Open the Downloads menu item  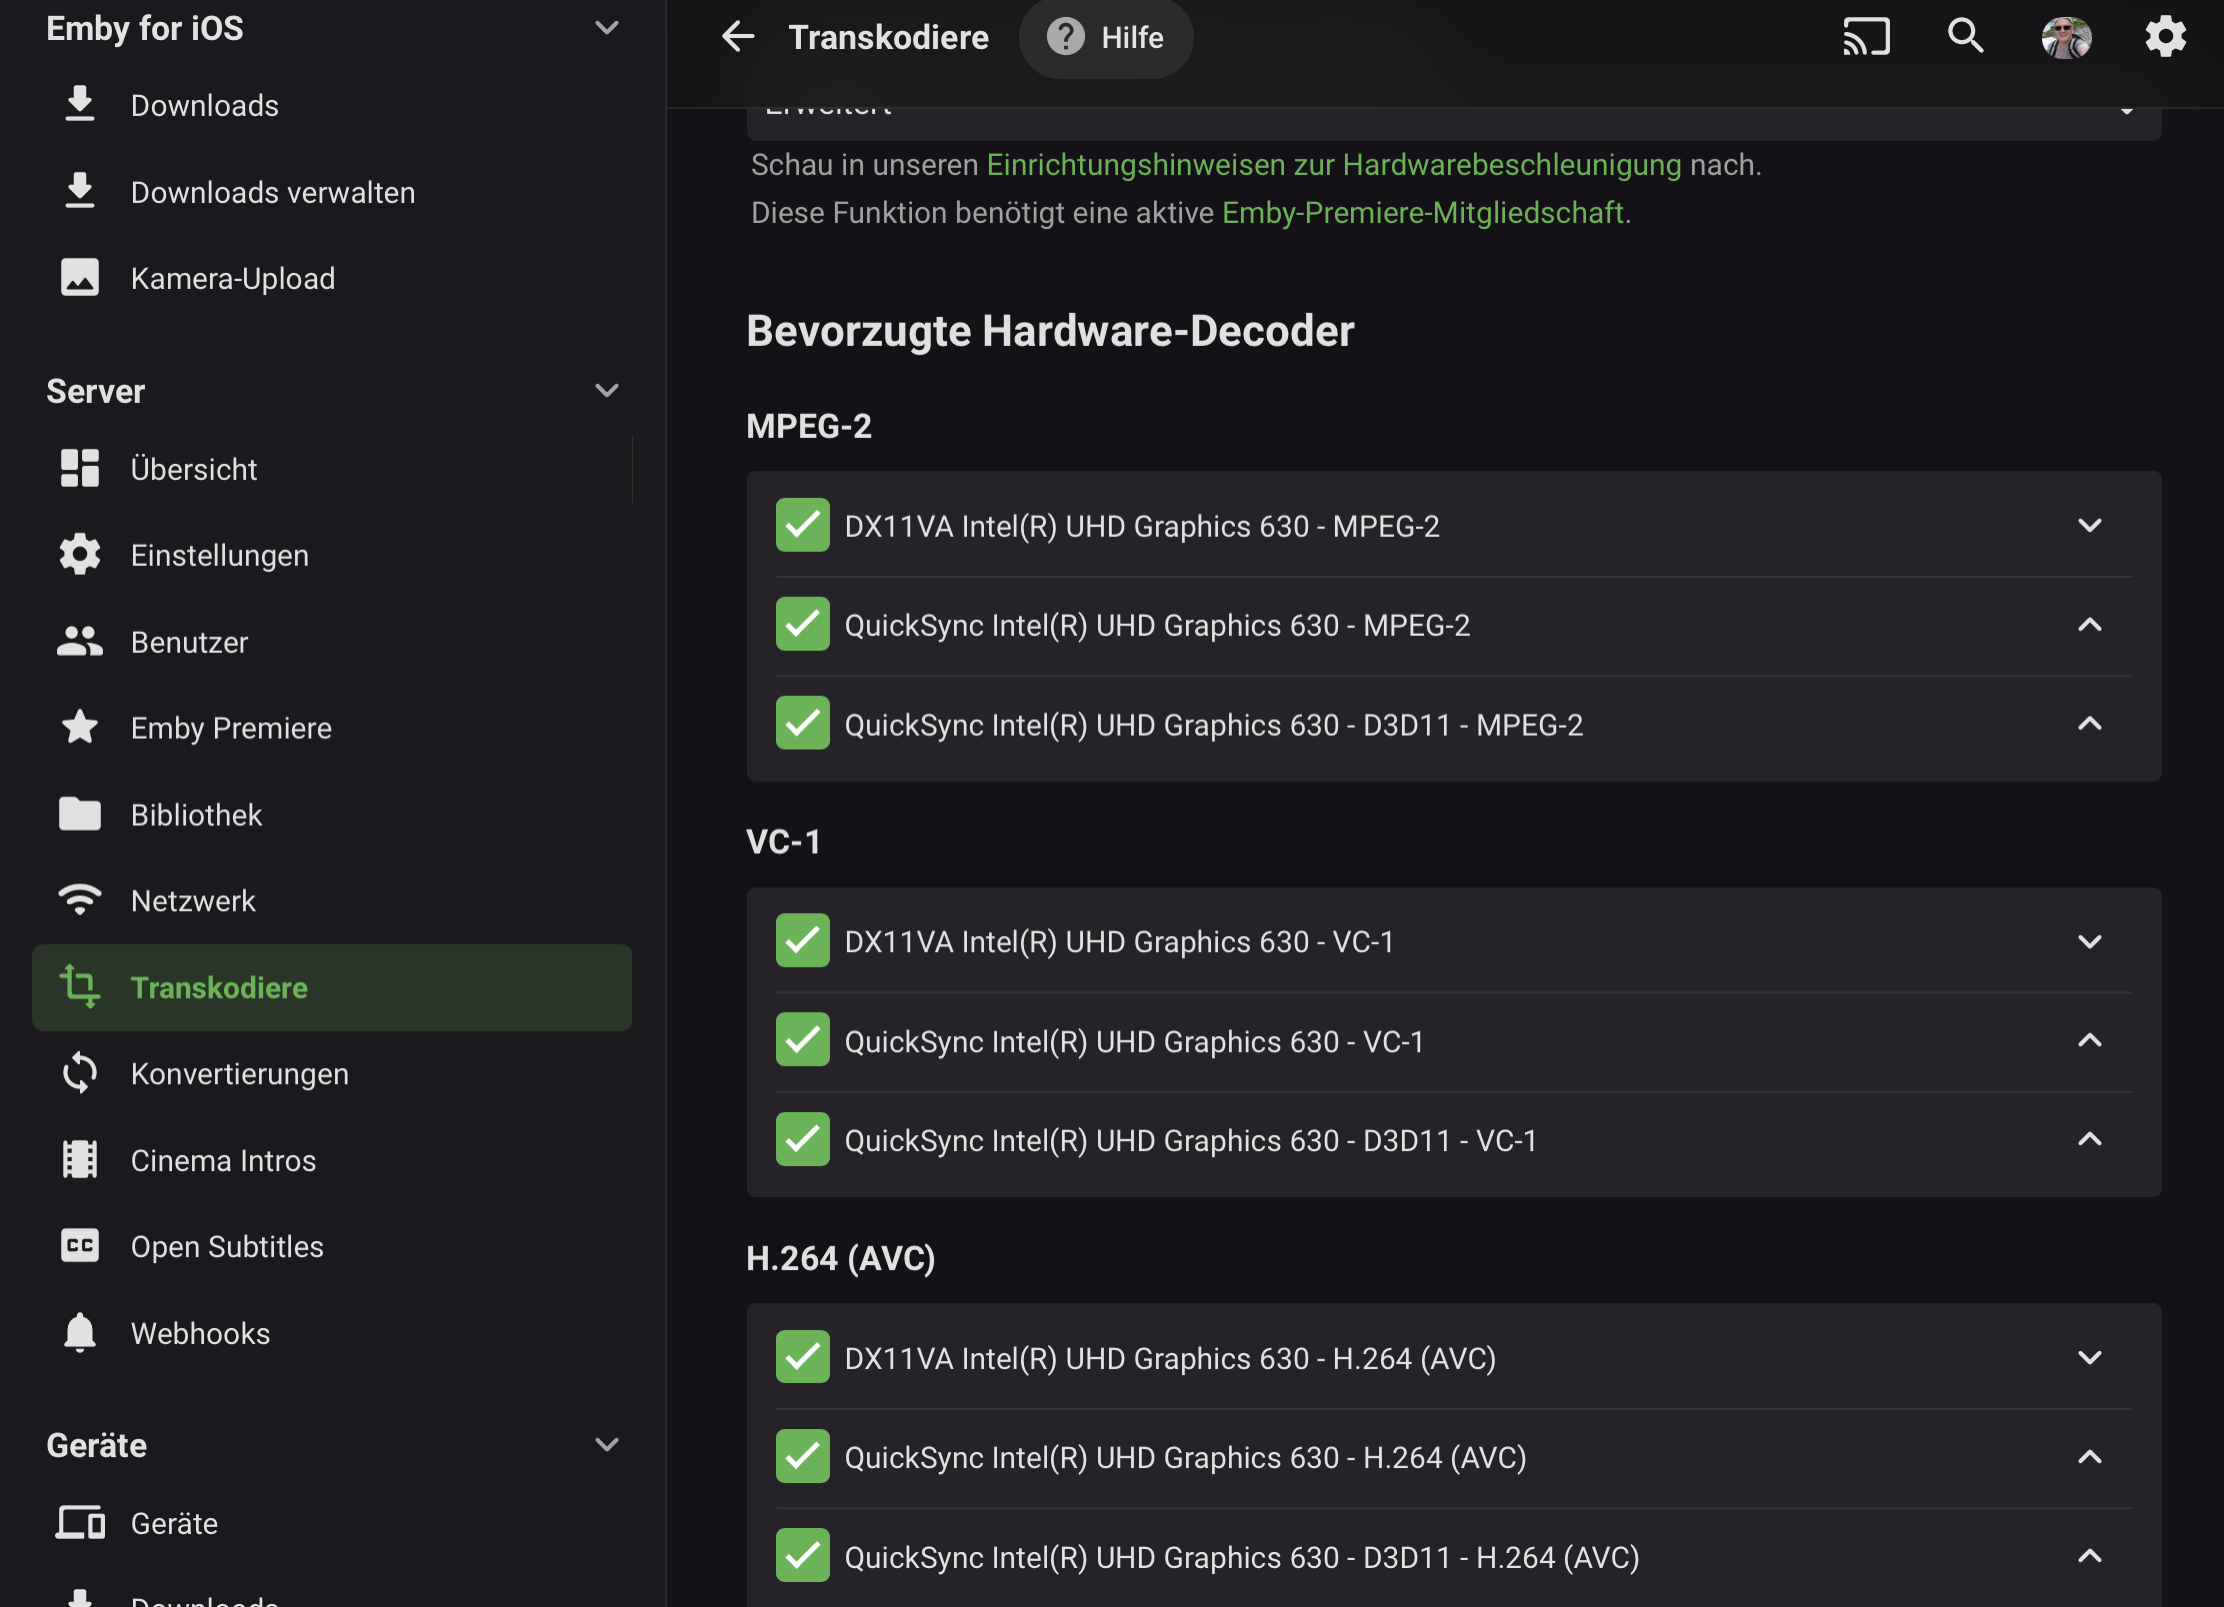coord(332,105)
